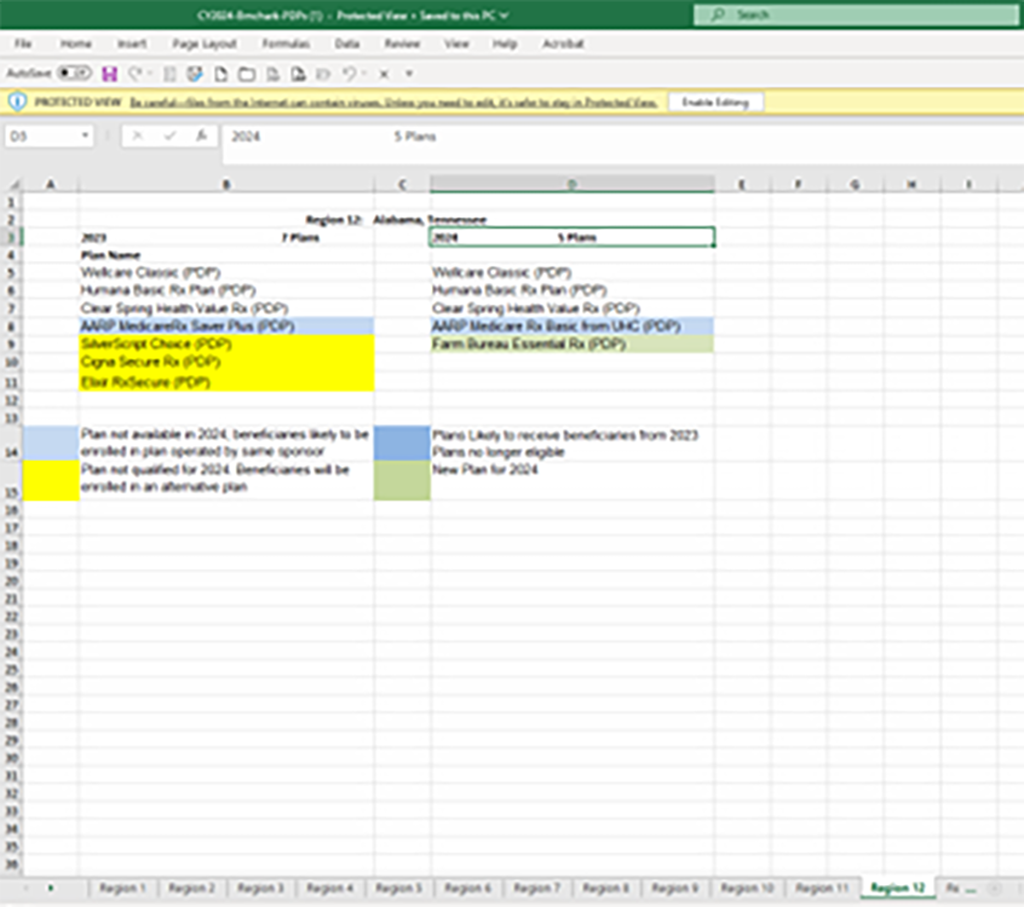Open the Home ribbon tab
This screenshot has width=1024, height=907.
click(76, 44)
